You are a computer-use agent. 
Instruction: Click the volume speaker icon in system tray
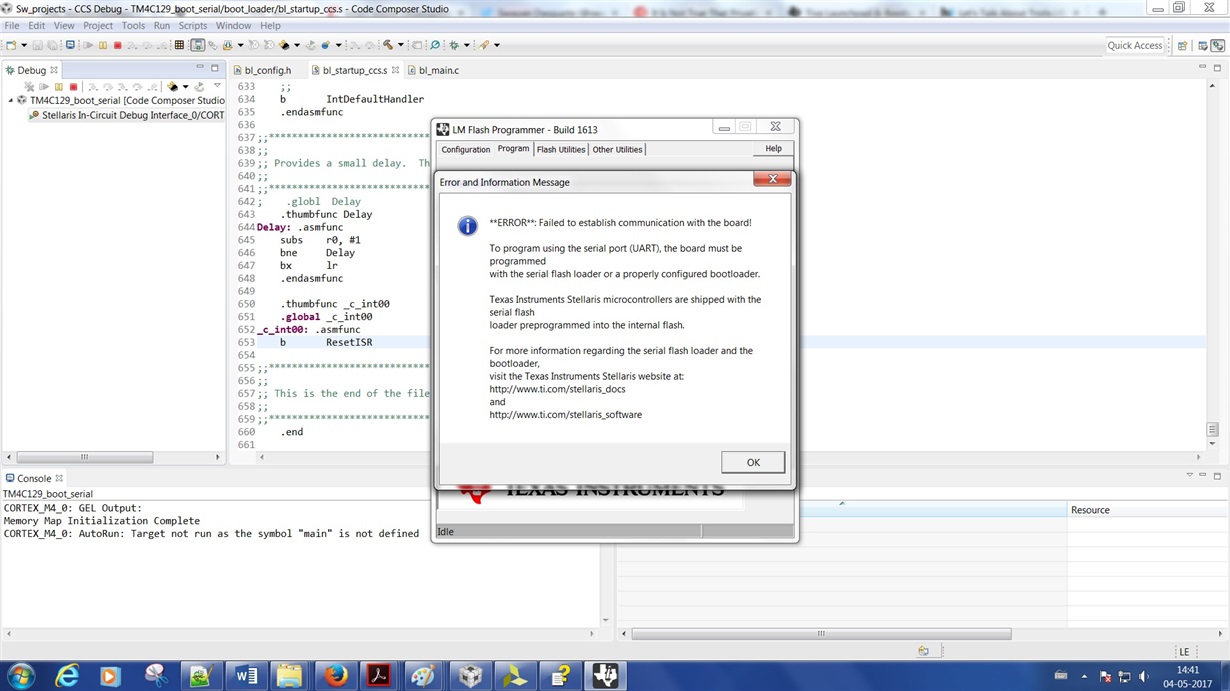point(1142,676)
